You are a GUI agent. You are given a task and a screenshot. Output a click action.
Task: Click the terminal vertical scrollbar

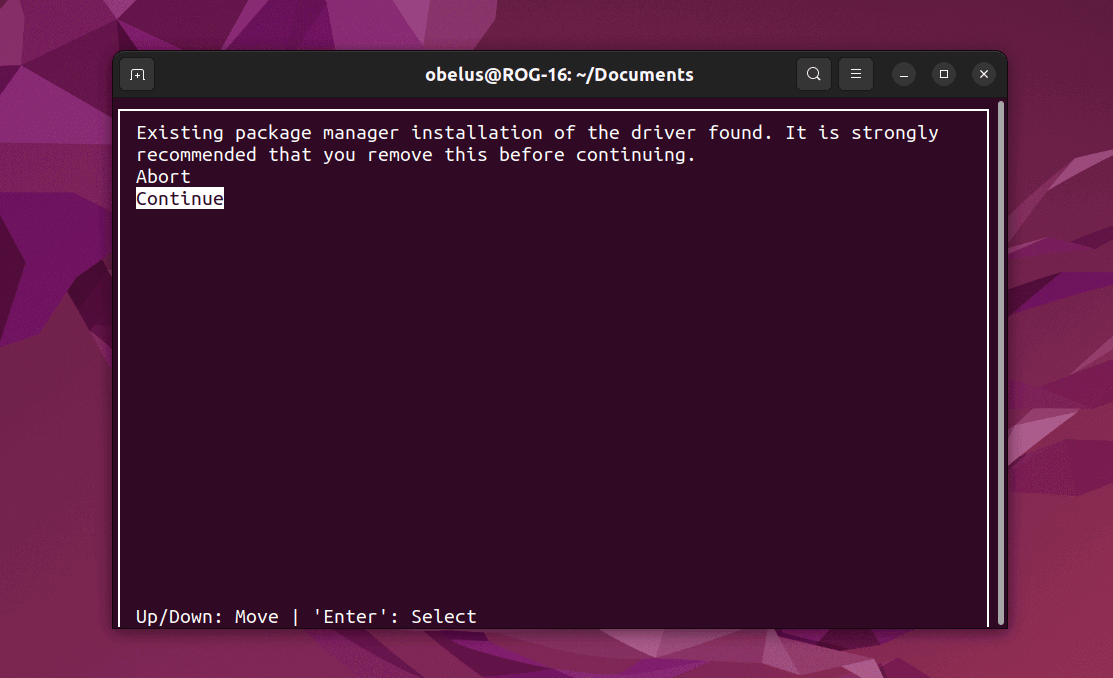click(x=1001, y=362)
